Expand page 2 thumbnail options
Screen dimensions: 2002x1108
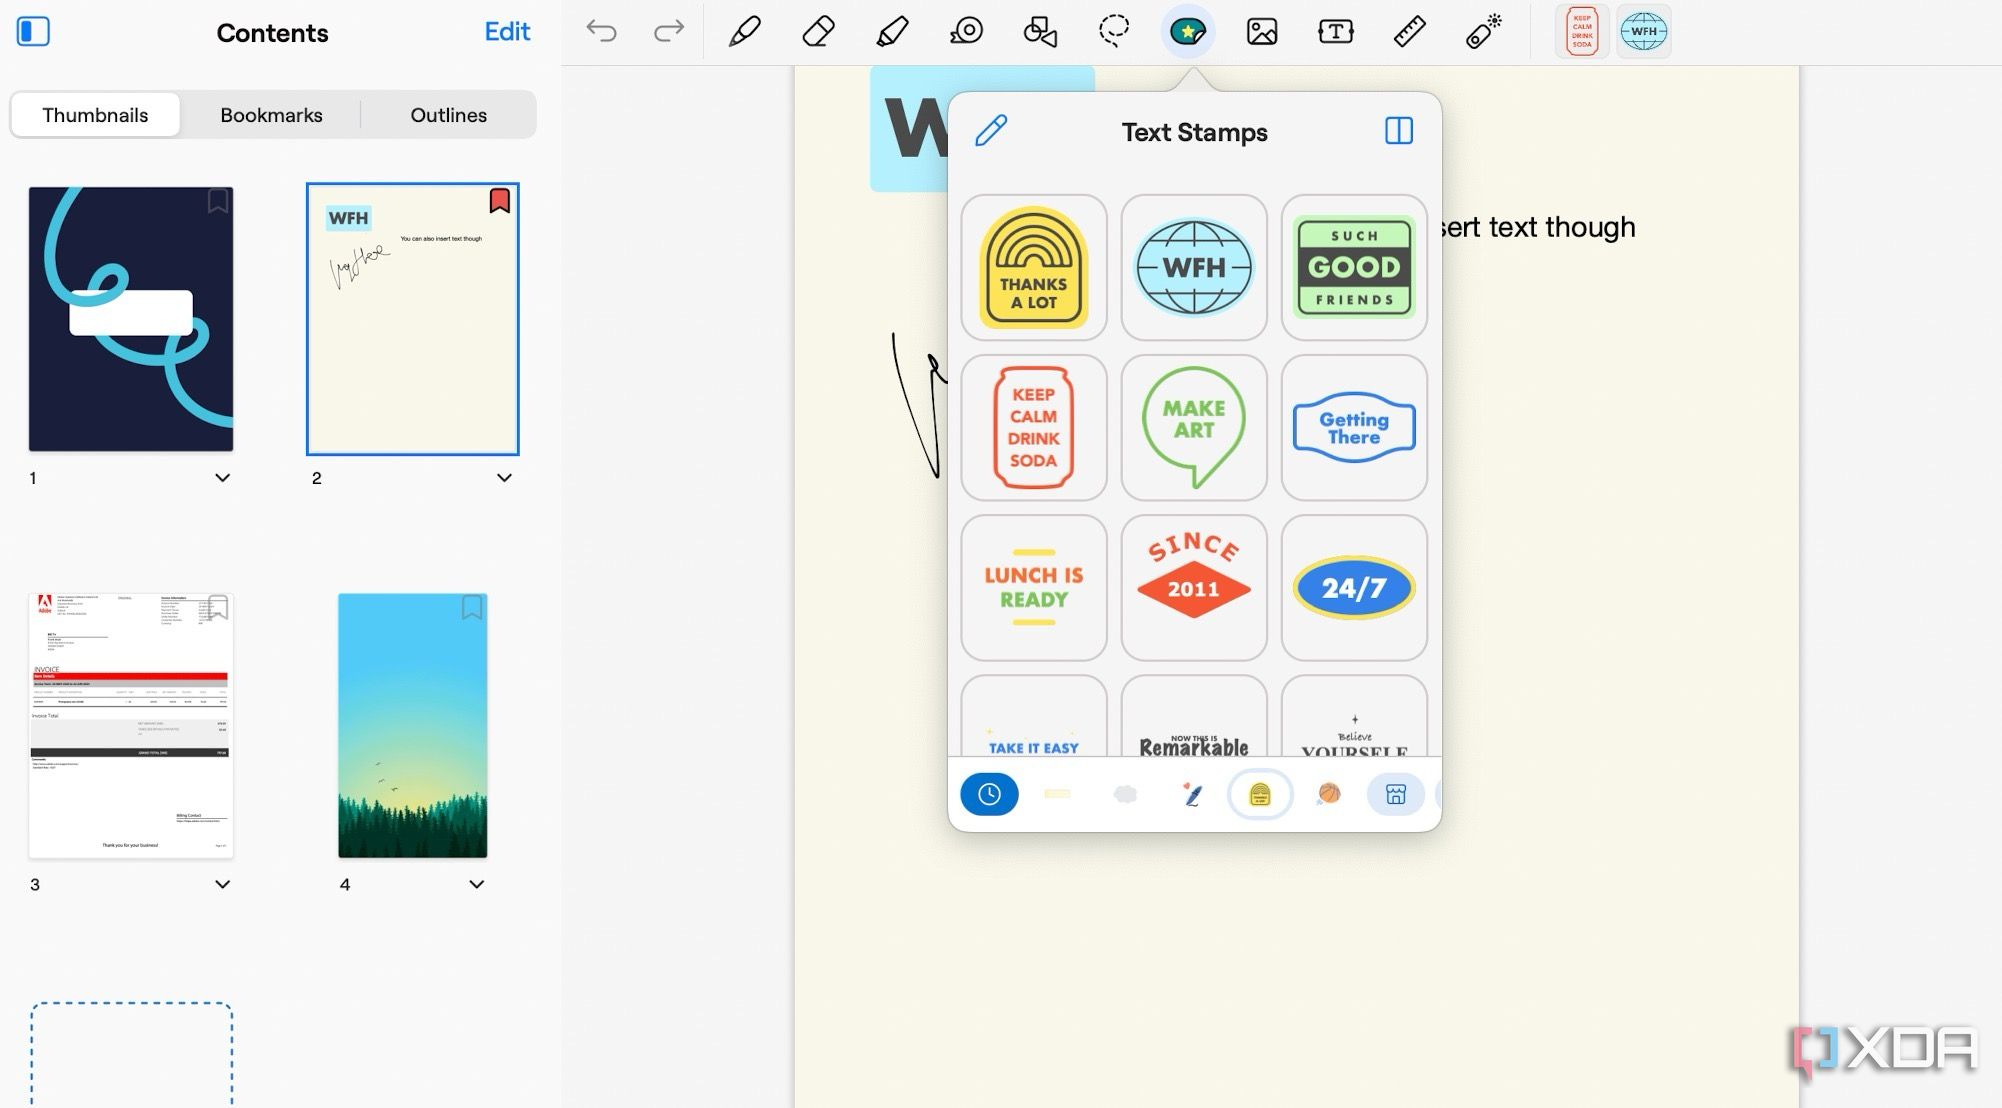click(502, 476)
